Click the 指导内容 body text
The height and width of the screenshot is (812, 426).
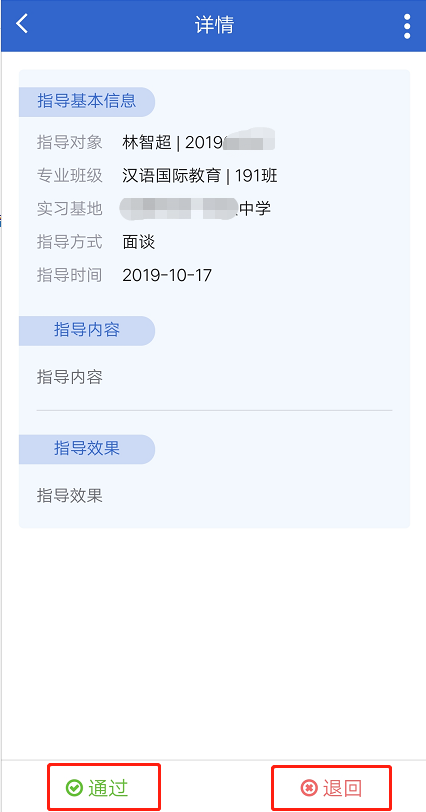[x=70, y=377]
